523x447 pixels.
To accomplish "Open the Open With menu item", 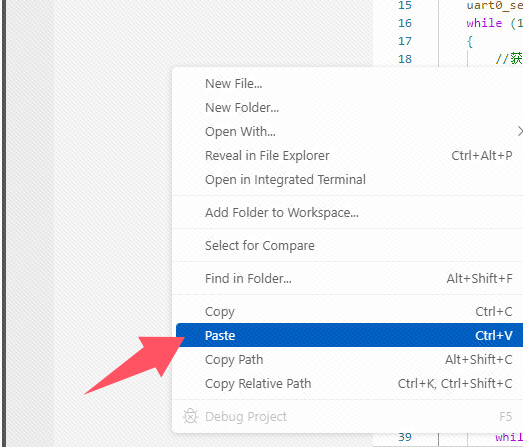I will click(348, 132).
